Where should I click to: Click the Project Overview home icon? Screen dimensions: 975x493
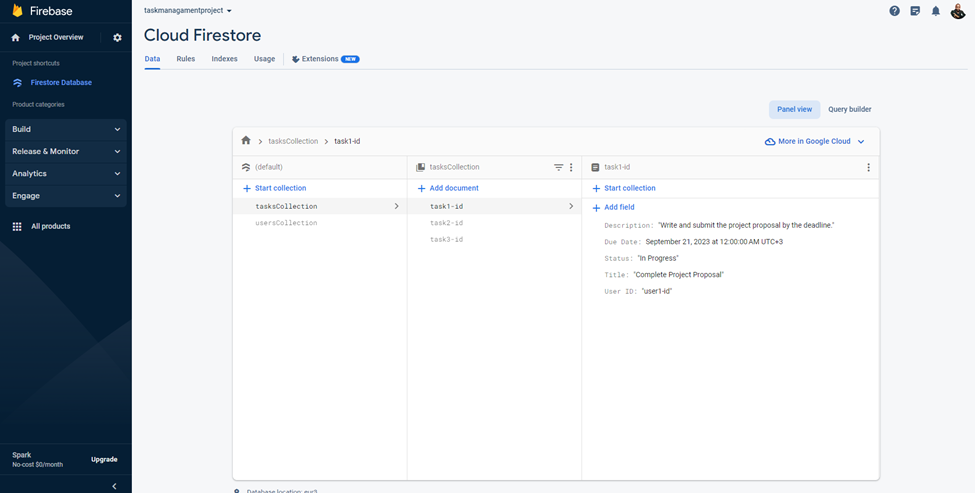click(x=16, y=38)
